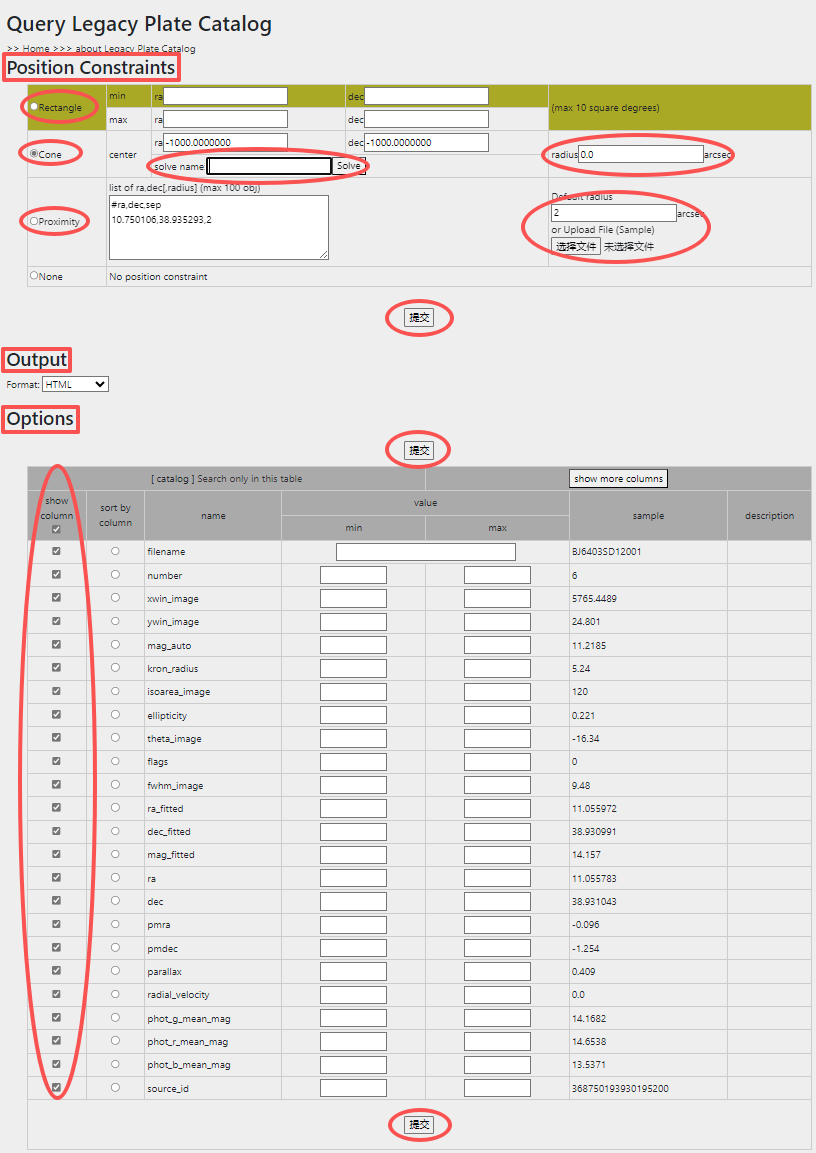Viewport: 816px width, 1153px height.
Task: Click the 选择文件 file upload button
Action: (x=575, y=246)
